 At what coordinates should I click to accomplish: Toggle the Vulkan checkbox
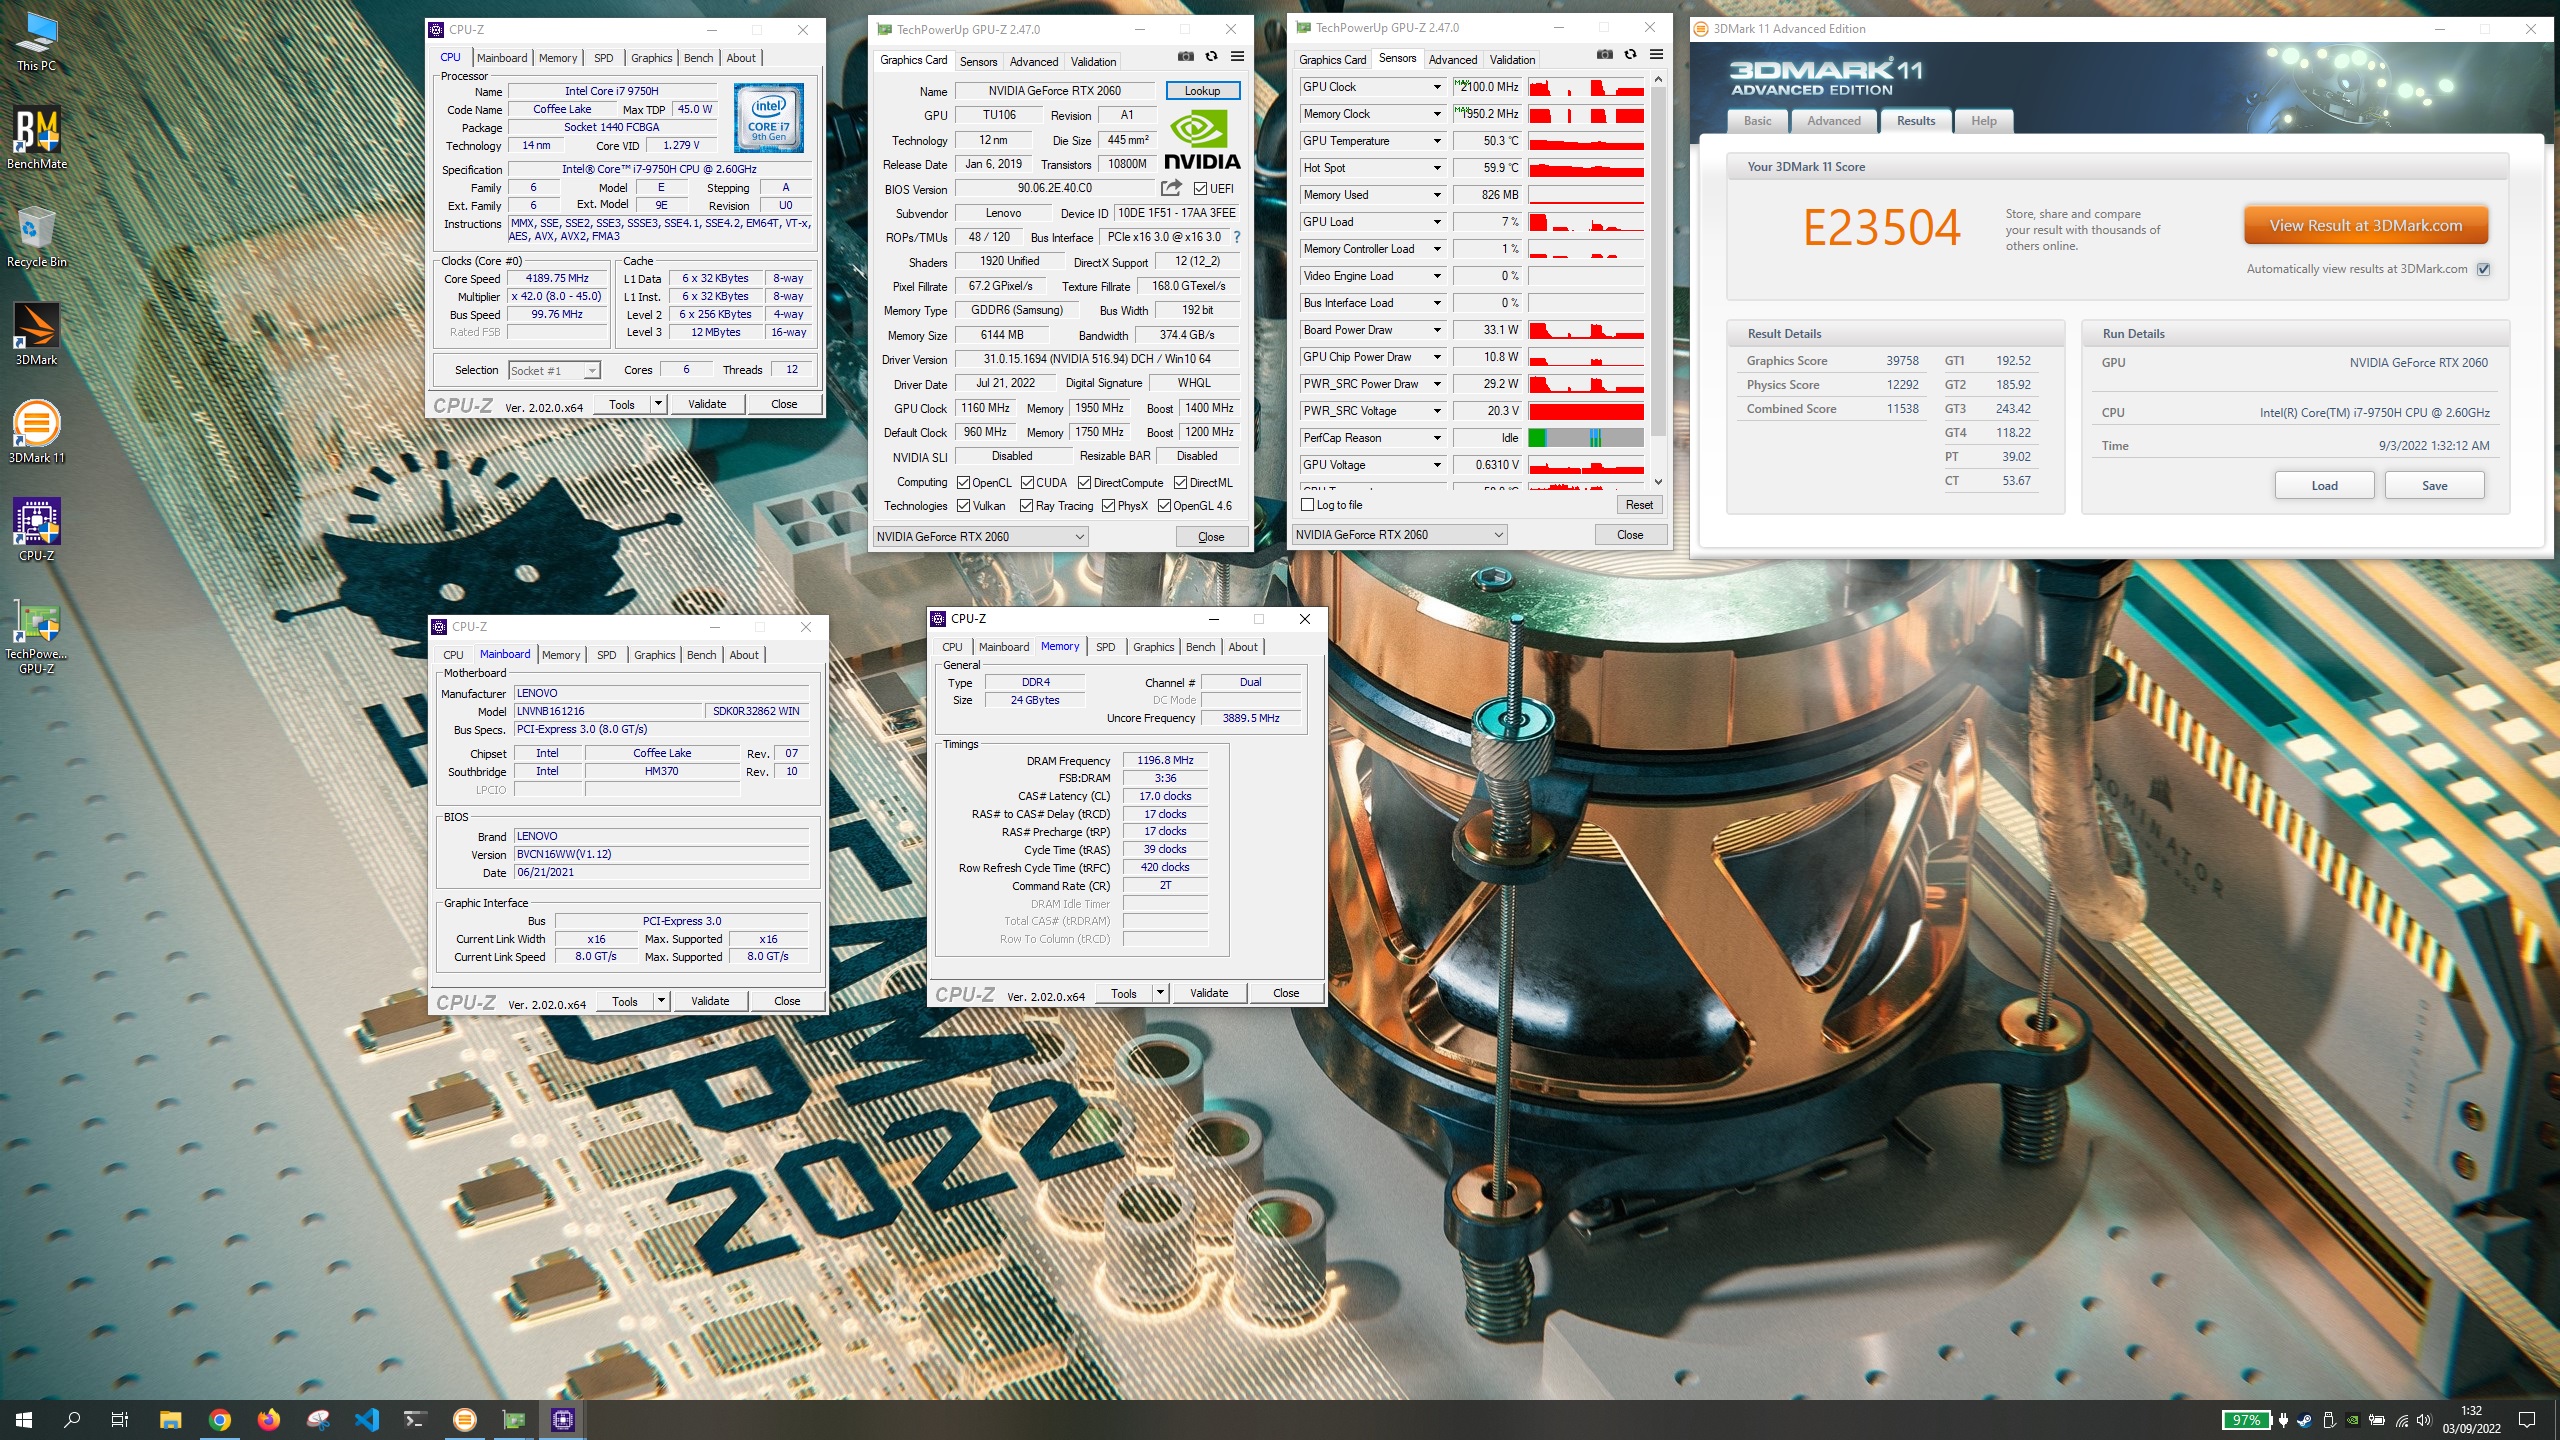click(x=963, y=506)
